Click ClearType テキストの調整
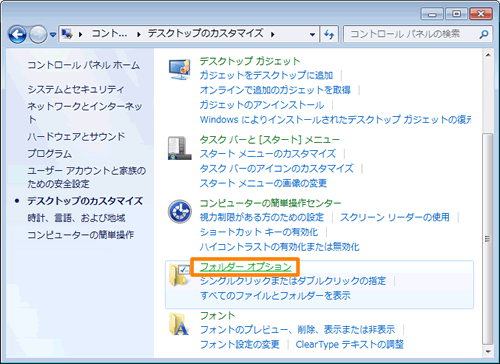 click(x=350, y=344)
